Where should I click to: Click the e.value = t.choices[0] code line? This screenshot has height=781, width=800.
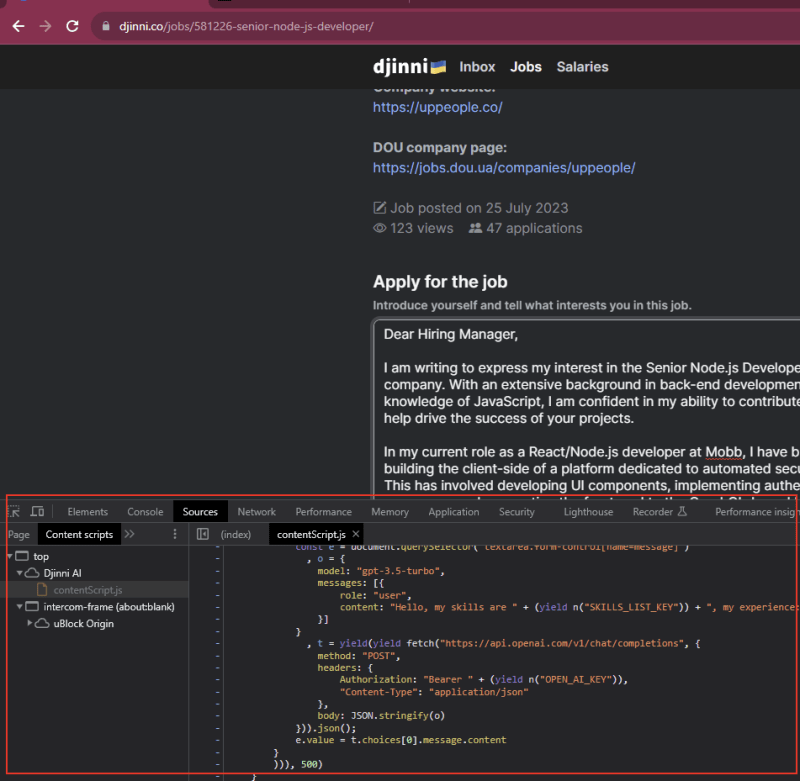[x=401, y=740]
